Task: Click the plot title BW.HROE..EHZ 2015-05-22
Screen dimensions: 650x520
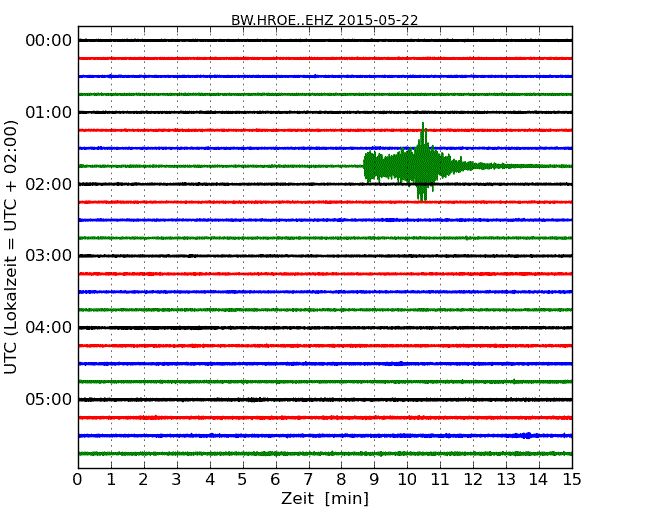Action: tap(325, 20)
